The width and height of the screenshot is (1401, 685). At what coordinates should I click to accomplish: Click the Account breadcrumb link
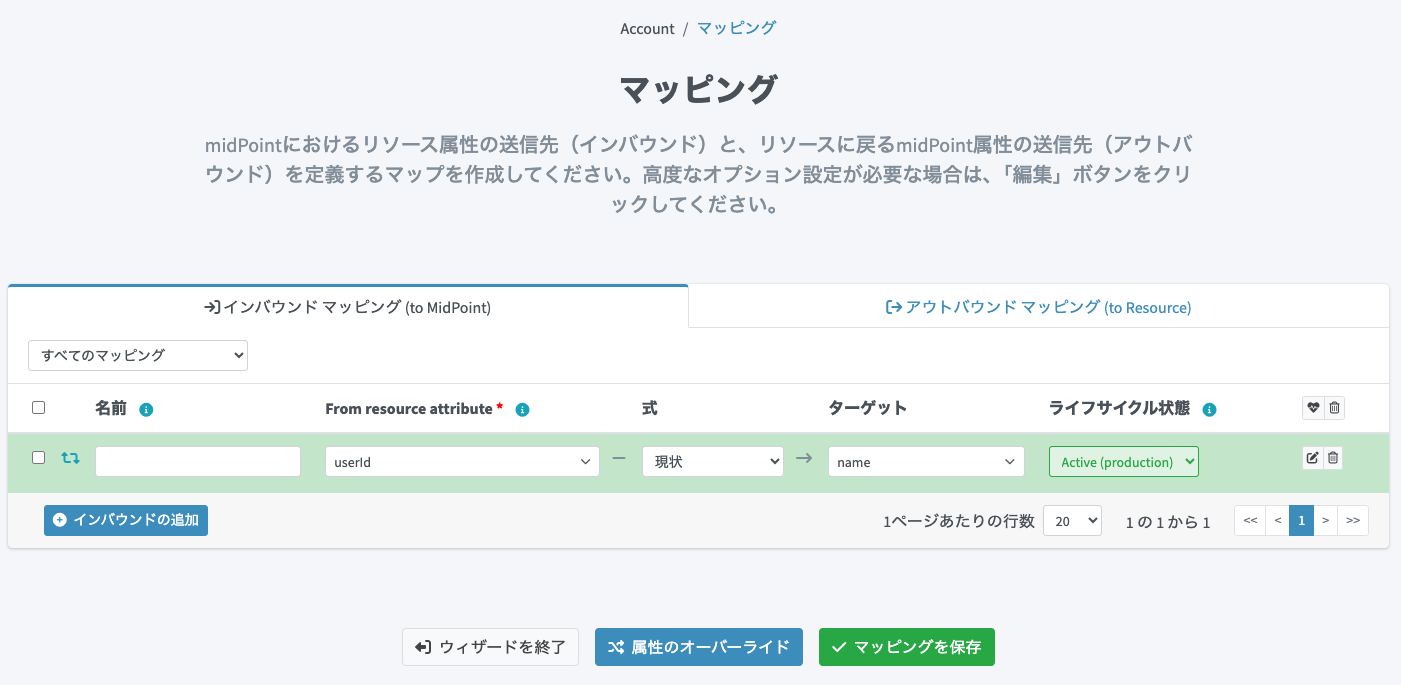[x=647, y=28]
